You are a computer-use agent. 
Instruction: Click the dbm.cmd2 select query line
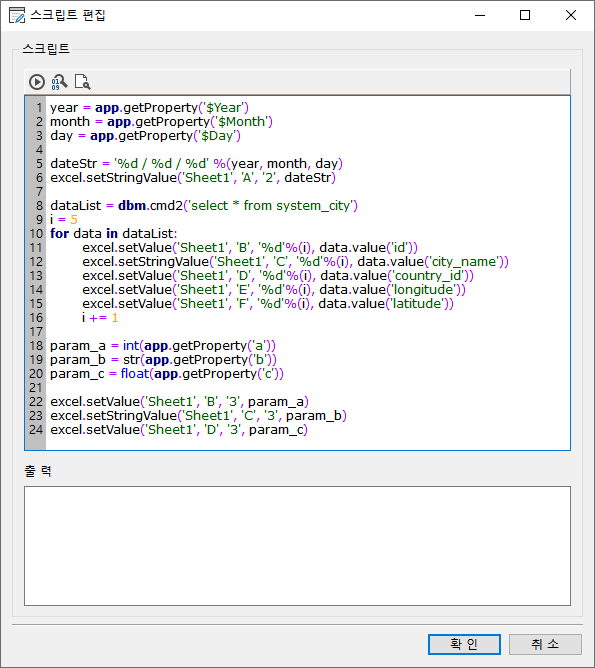coord(204,206)
